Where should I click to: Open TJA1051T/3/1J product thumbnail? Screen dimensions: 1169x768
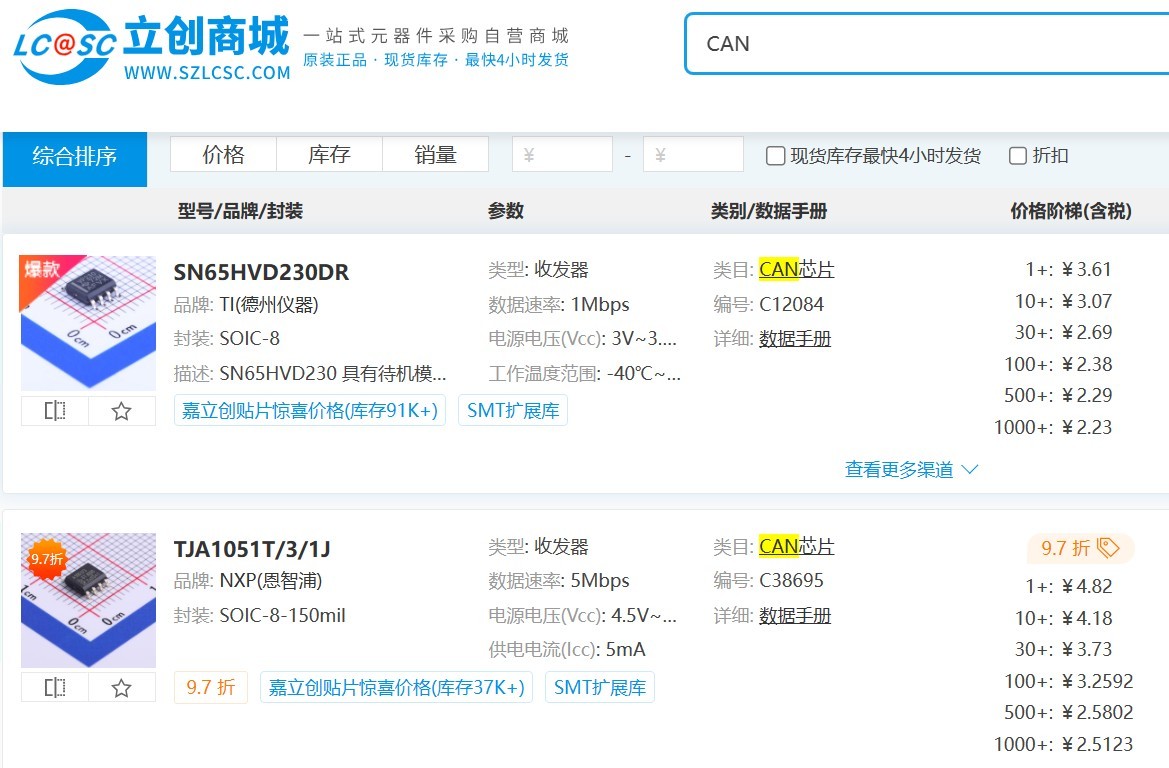(x=88, y=599)
